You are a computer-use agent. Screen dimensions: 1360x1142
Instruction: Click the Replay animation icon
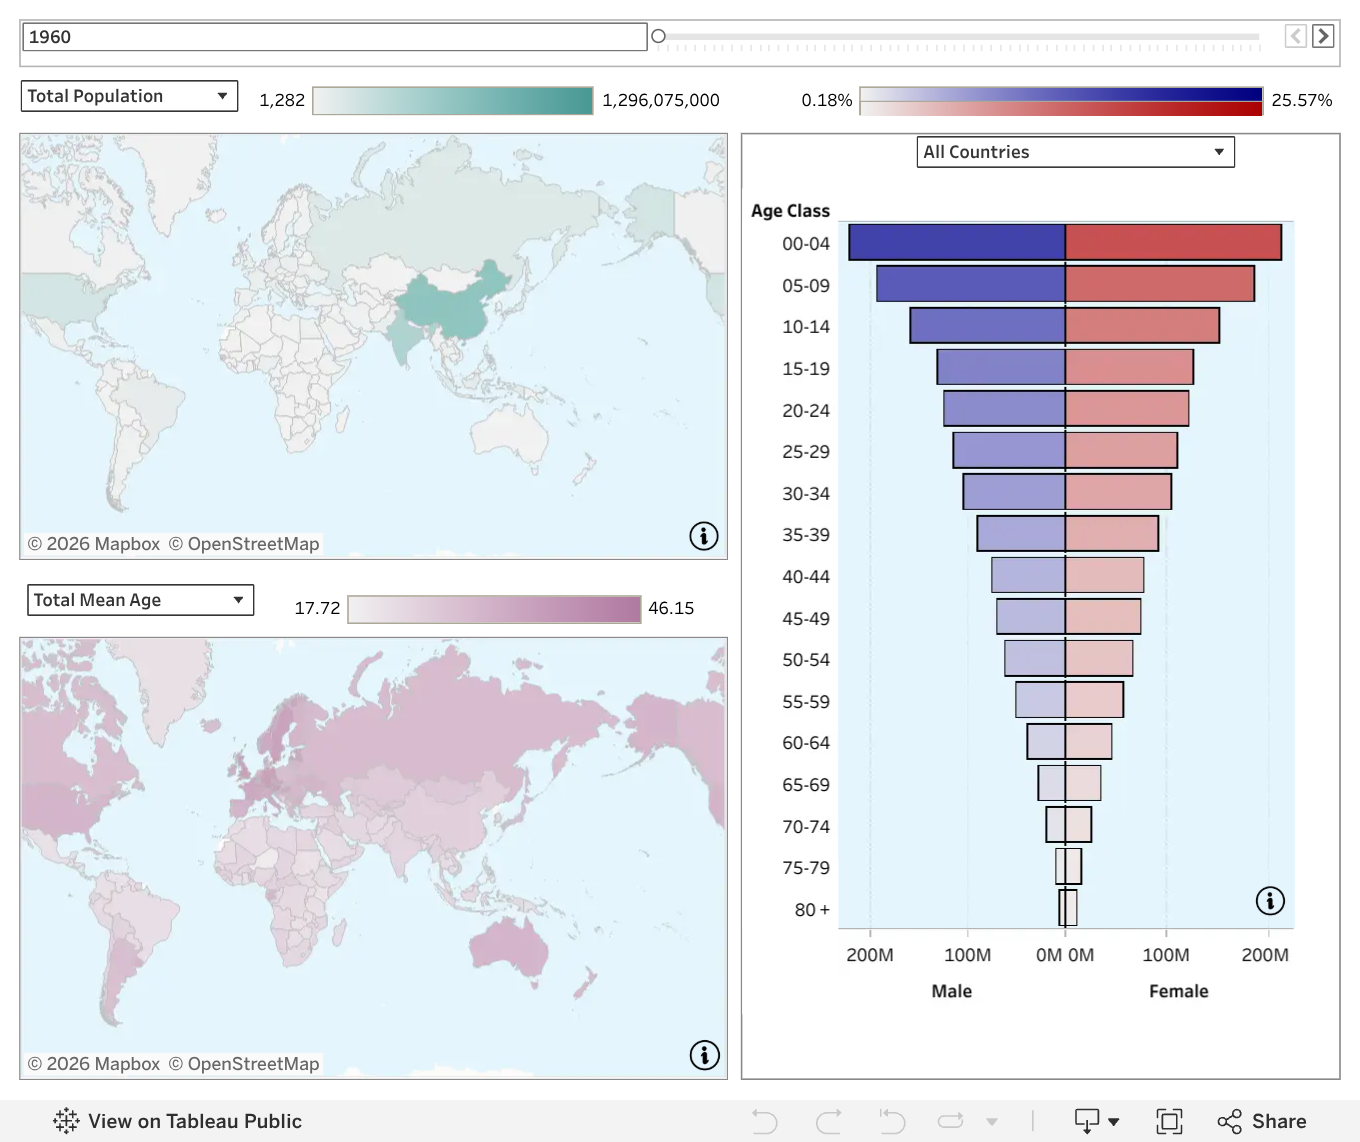(951, 1121)
